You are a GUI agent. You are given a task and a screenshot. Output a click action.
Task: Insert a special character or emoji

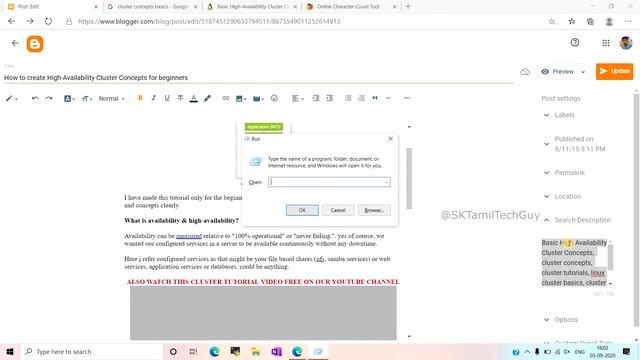point(274,98)
